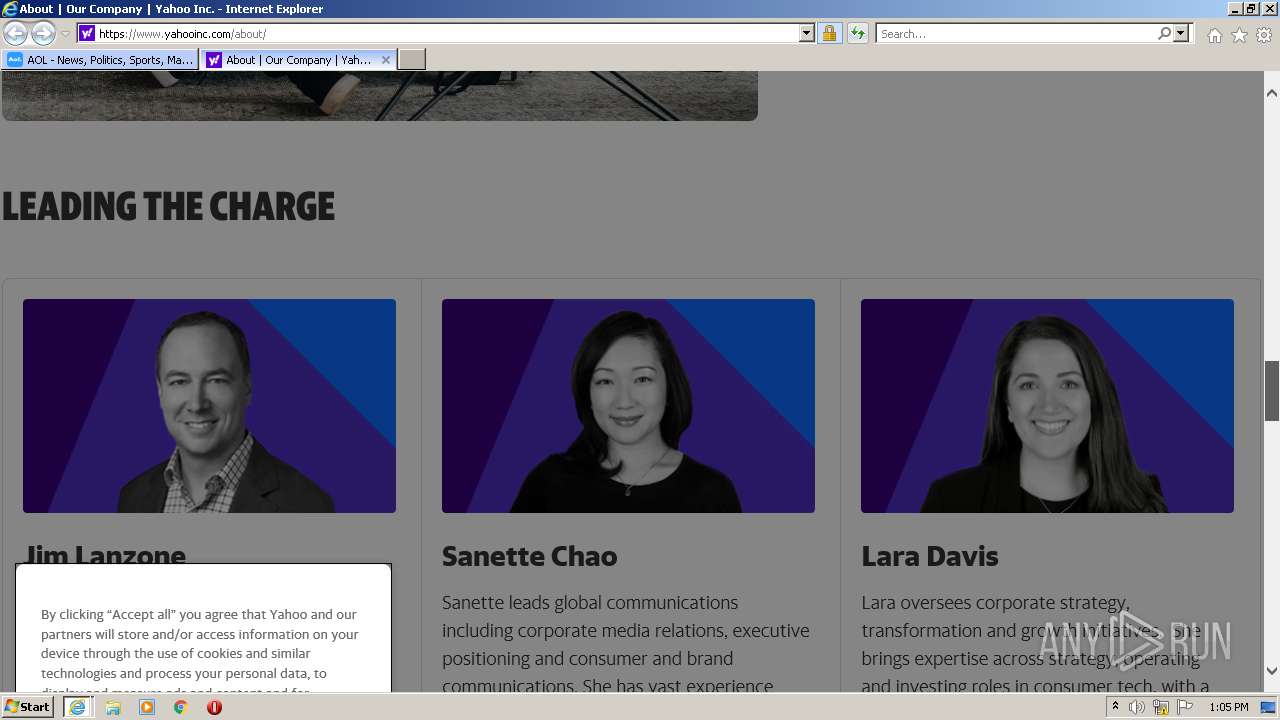Click the Sanette Chao name heading
Image resolution: width=1280 pixels, height=720 pixels.
pos(529,556)
